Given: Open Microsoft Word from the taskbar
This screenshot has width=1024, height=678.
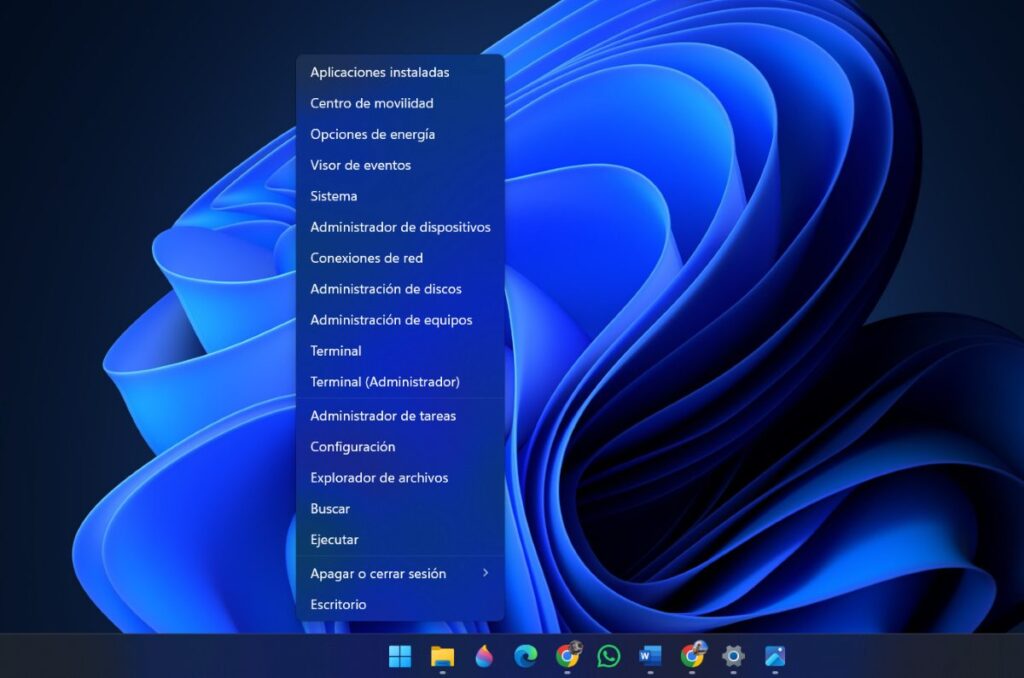Looking at the screenshot, I should [x=652, y=657].
